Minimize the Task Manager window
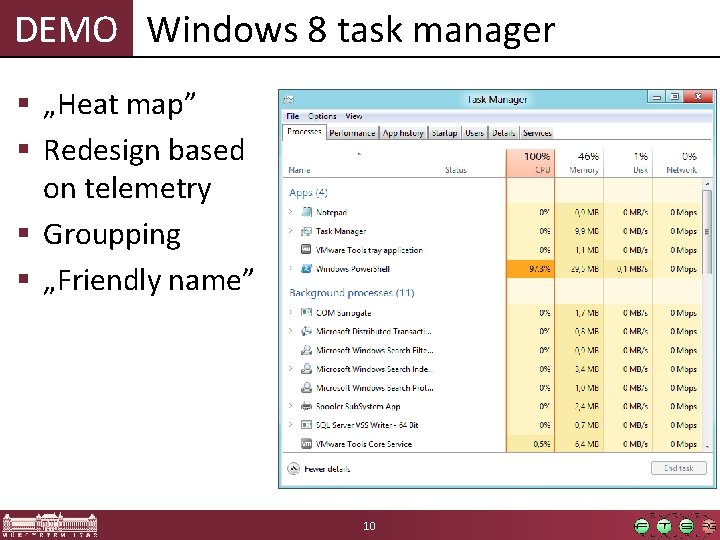The width and height of the screenshot is (720, 540). tap(657, 97)
